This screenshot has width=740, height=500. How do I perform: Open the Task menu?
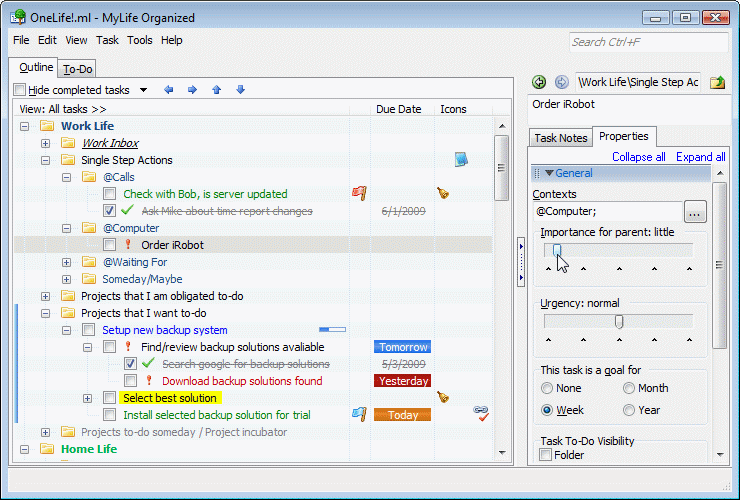pyautogui.click(x=107, y=40)
